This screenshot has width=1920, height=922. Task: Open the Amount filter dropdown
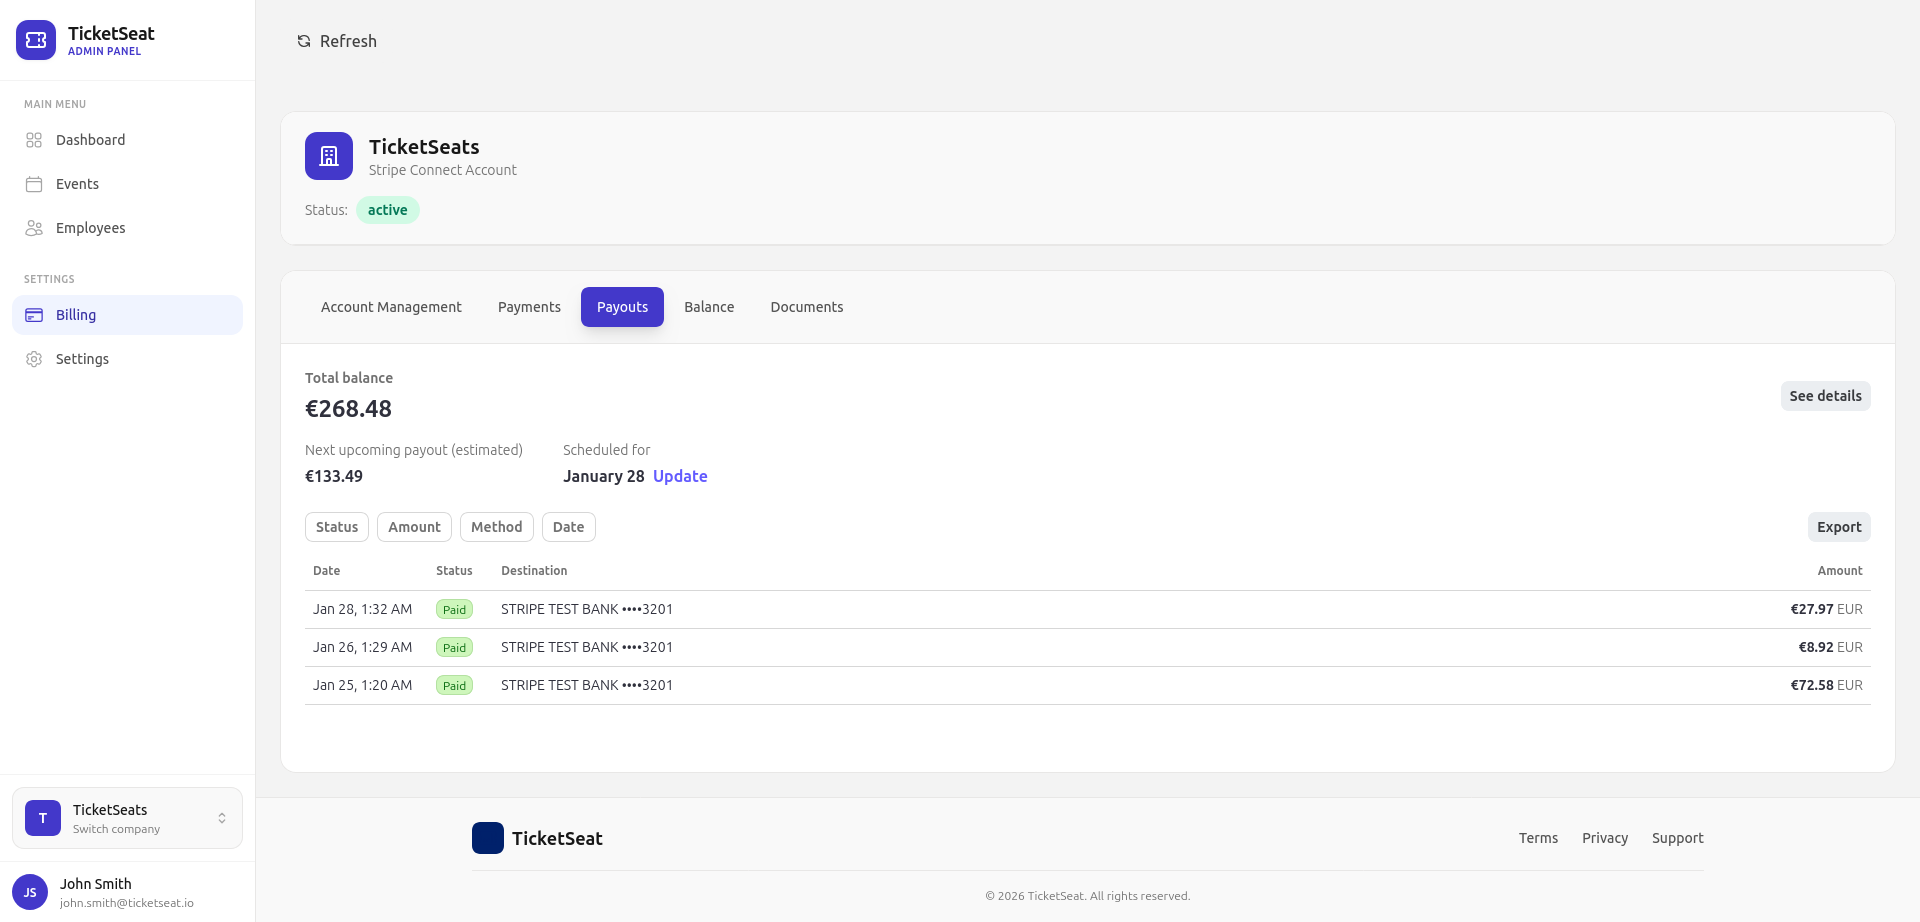tap(414, 527)
